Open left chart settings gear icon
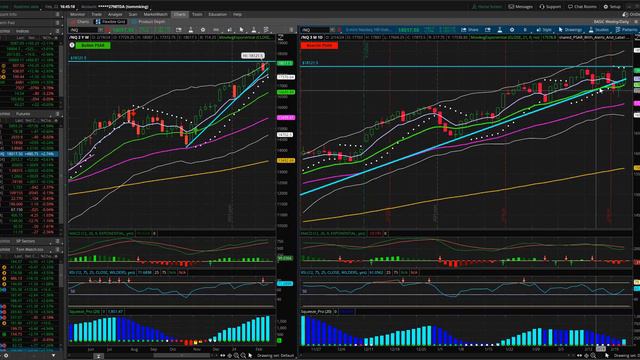This screenshot has width=640, height=360. [x=203, y=30]
